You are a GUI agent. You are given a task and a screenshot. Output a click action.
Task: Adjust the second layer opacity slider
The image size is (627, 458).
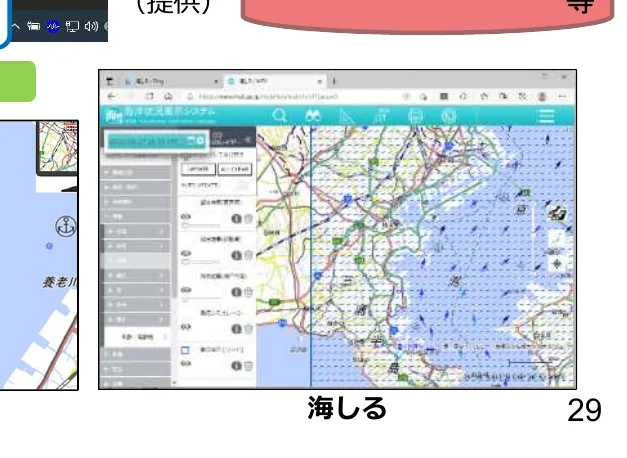pyautogui.click(x=201, y=262)
